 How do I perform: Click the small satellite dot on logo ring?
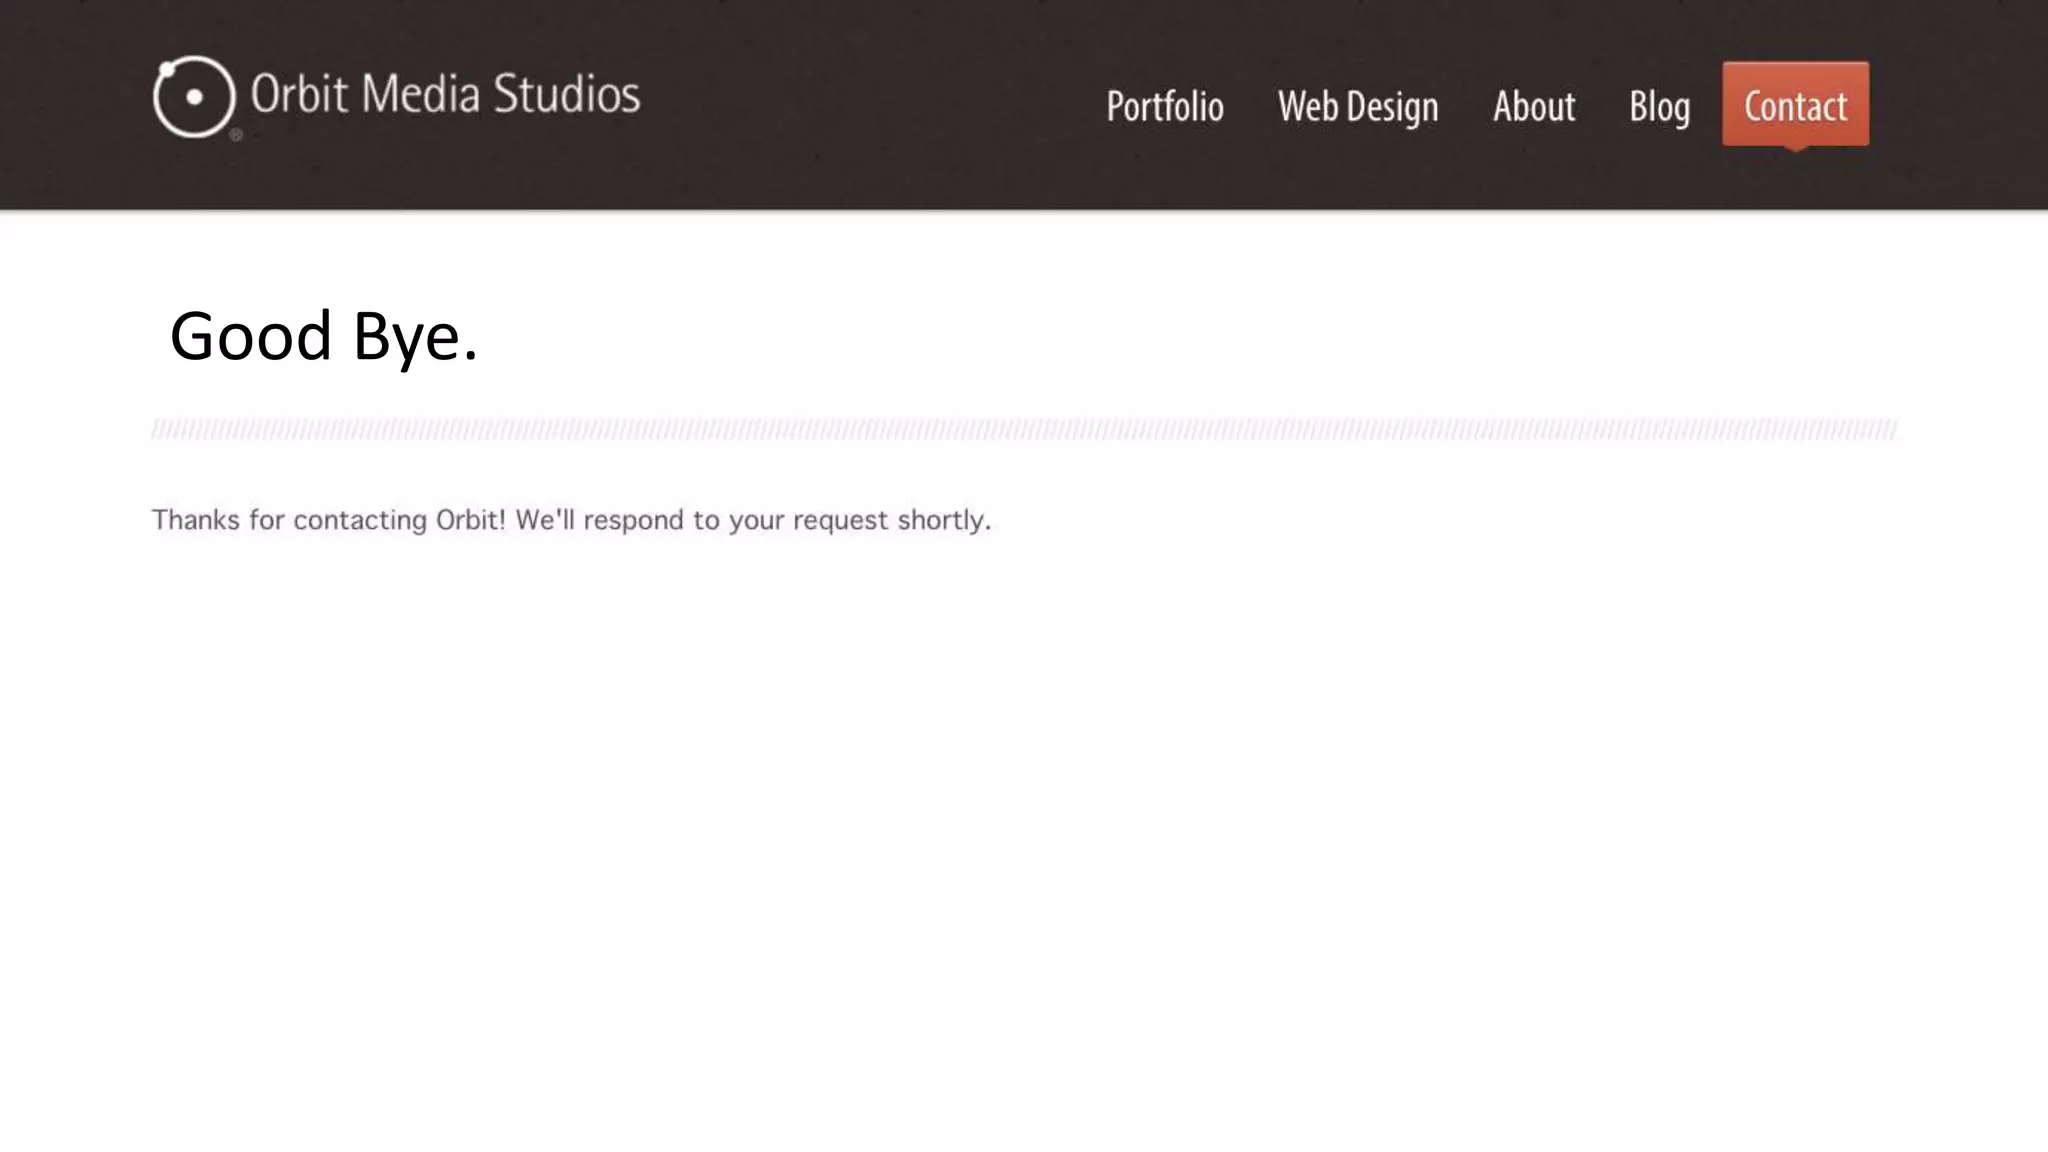pos(168,70)
